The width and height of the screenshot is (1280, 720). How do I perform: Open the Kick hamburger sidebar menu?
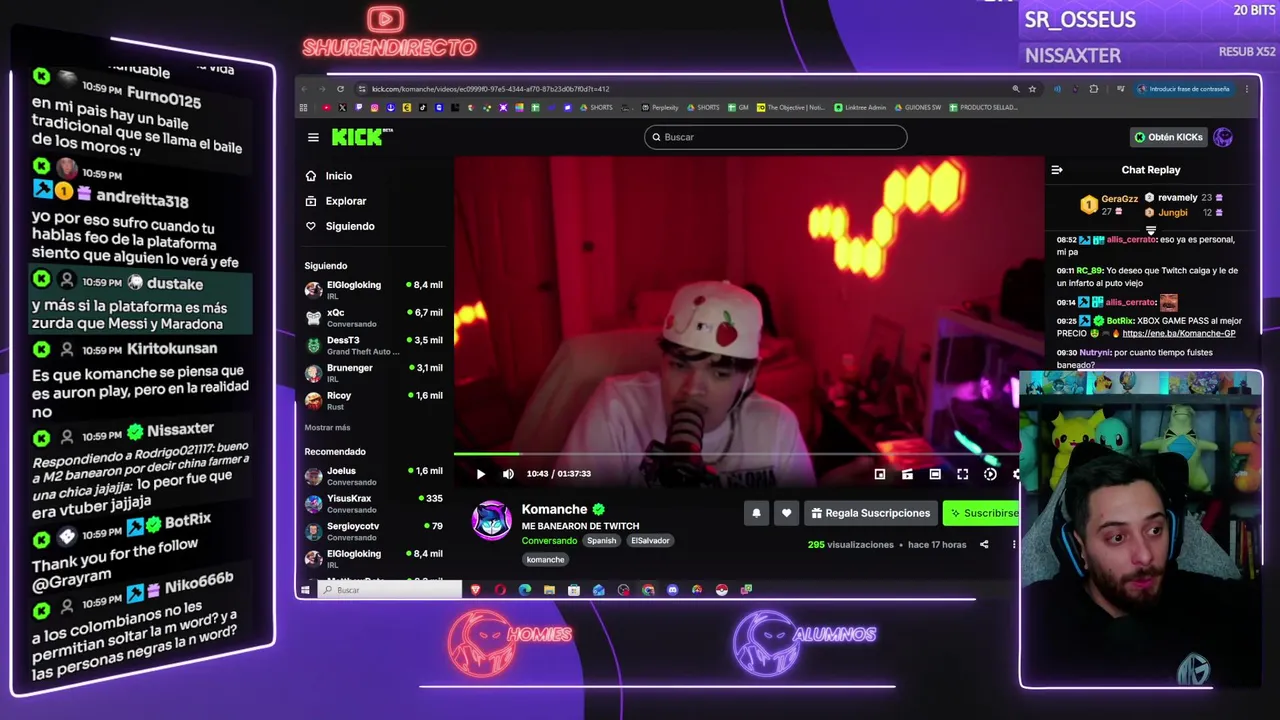tap(313, 138)
